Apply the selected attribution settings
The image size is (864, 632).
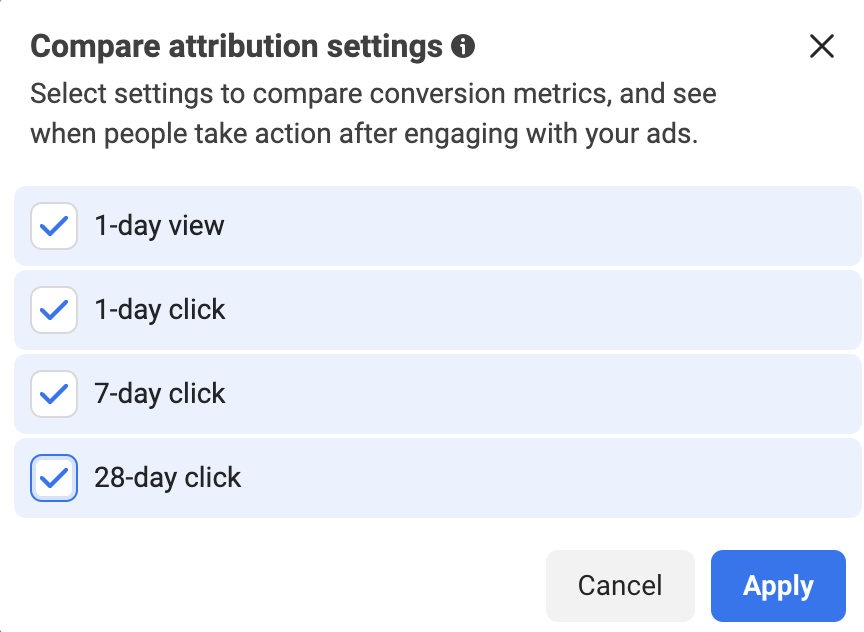pyautogui.click(x=778, y=586)
